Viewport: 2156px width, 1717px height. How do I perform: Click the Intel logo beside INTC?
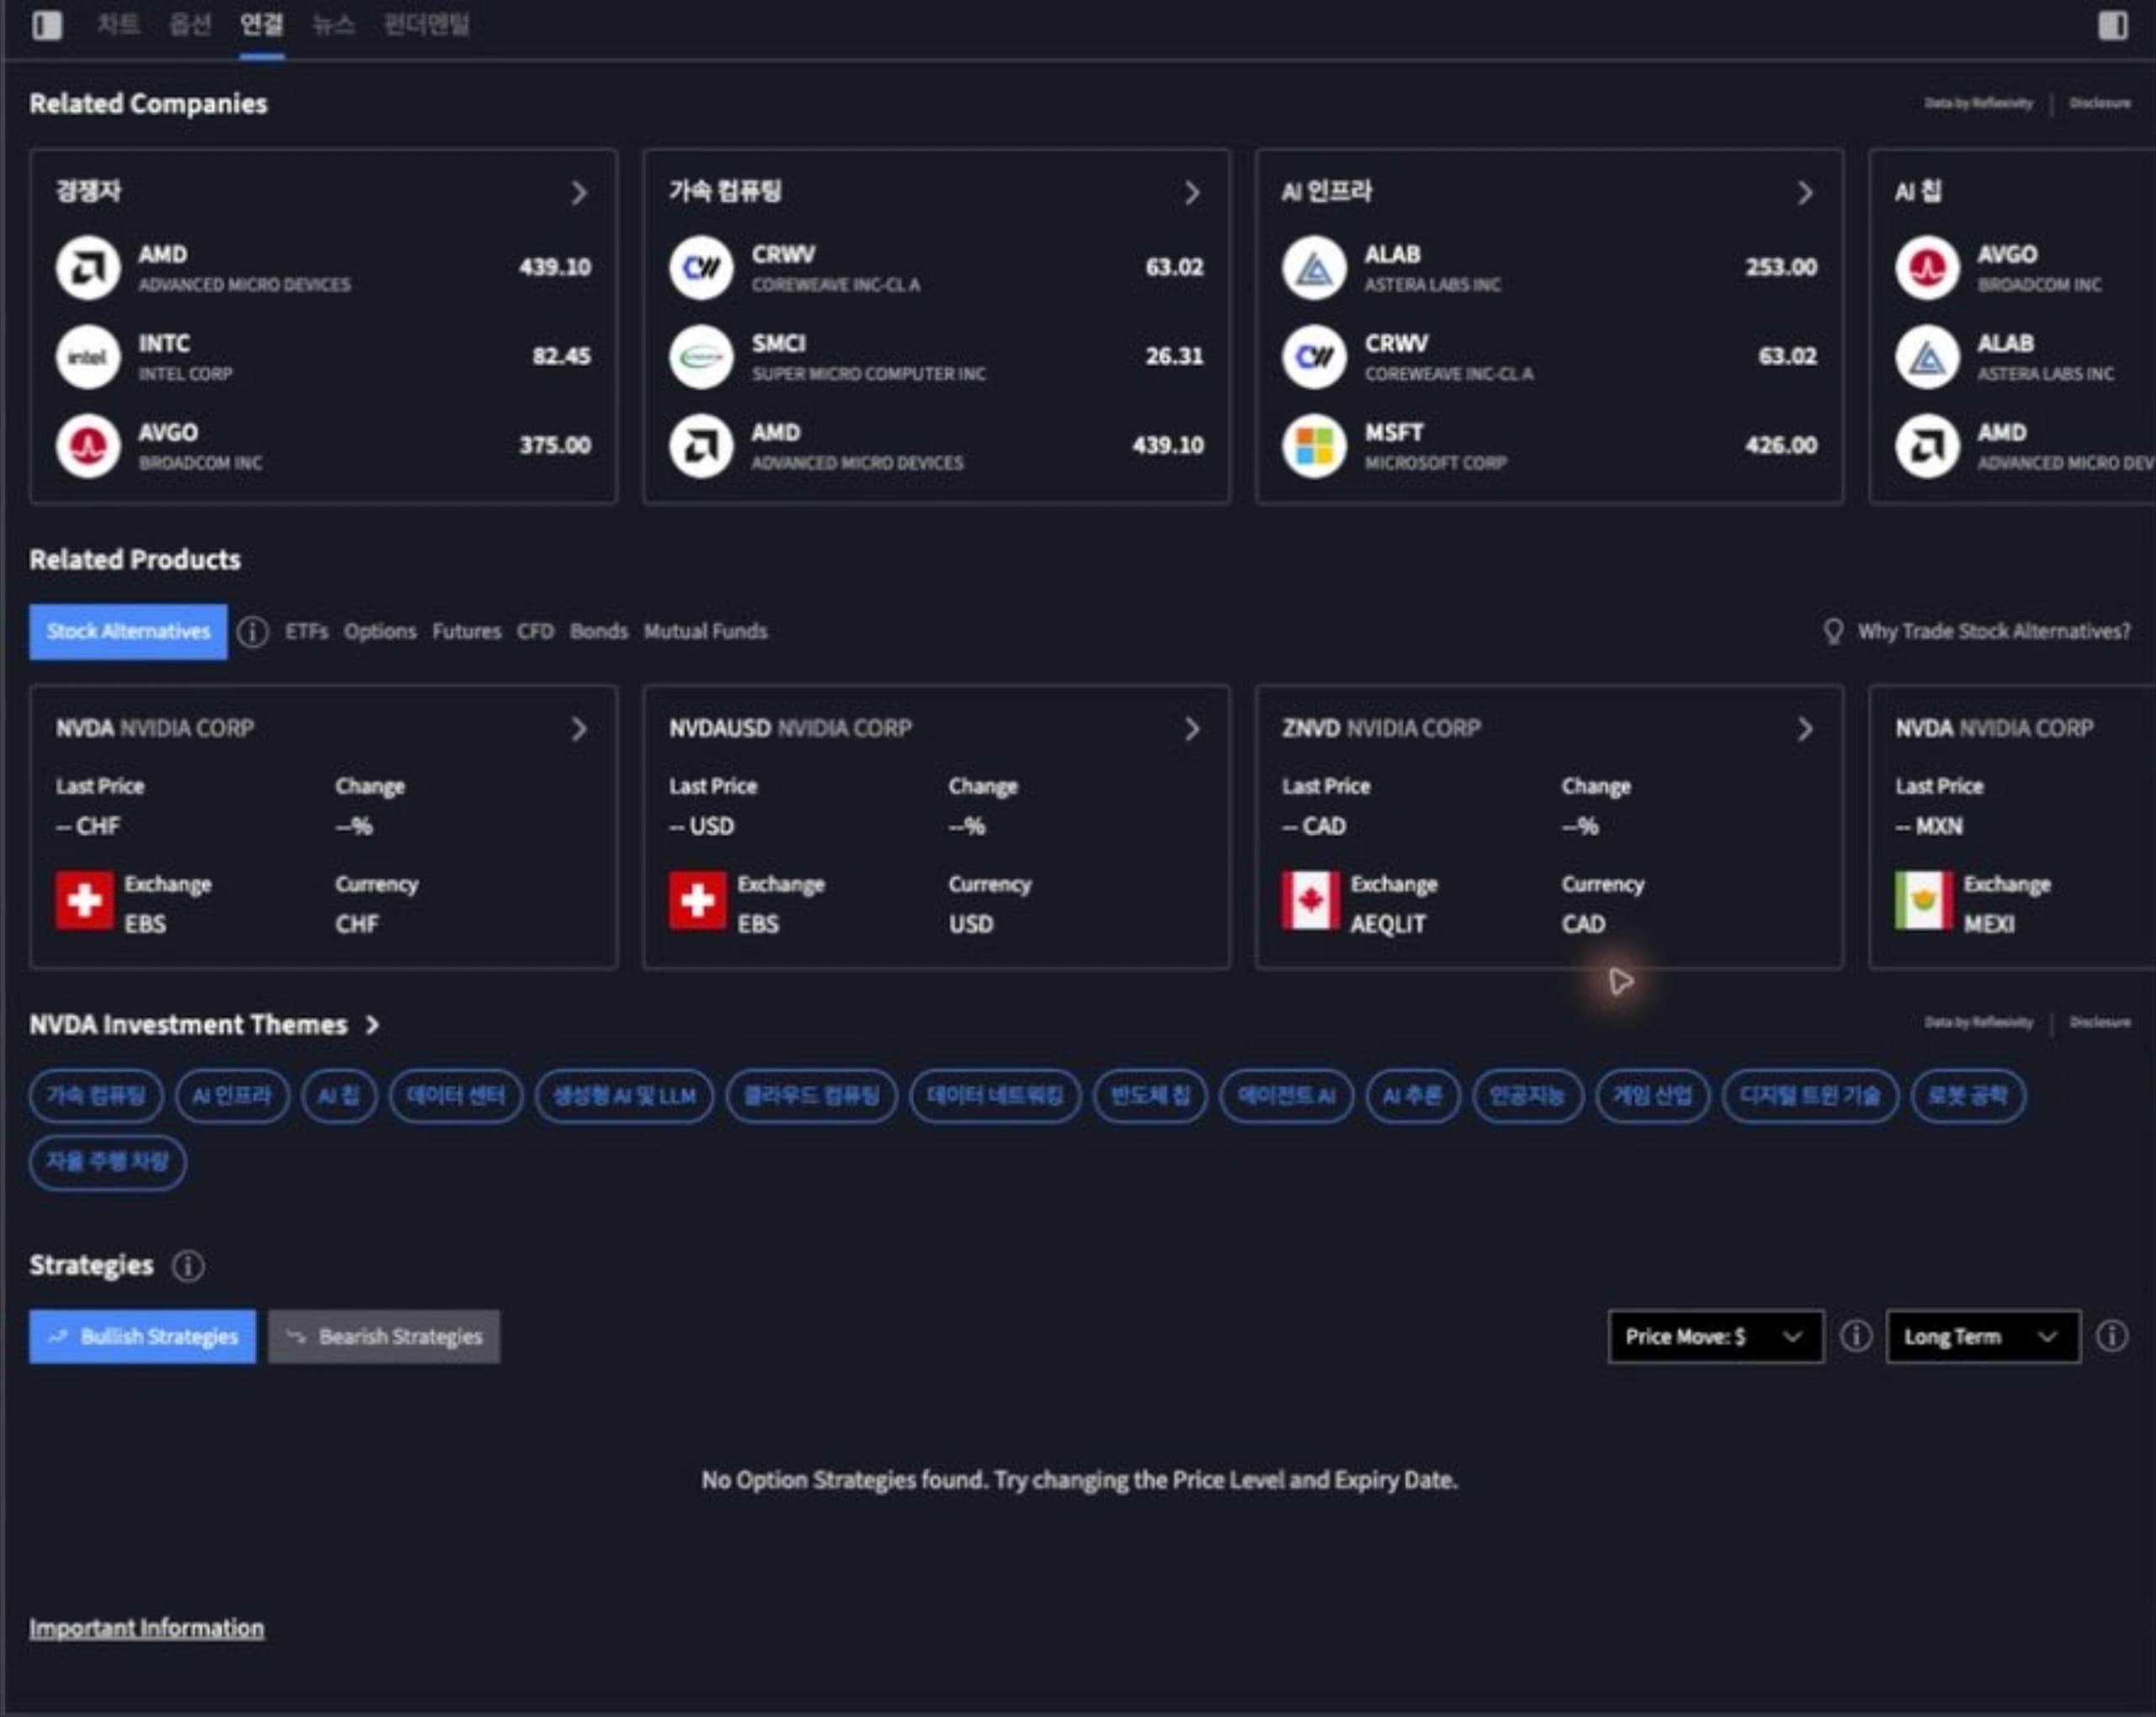pos(88,357)
